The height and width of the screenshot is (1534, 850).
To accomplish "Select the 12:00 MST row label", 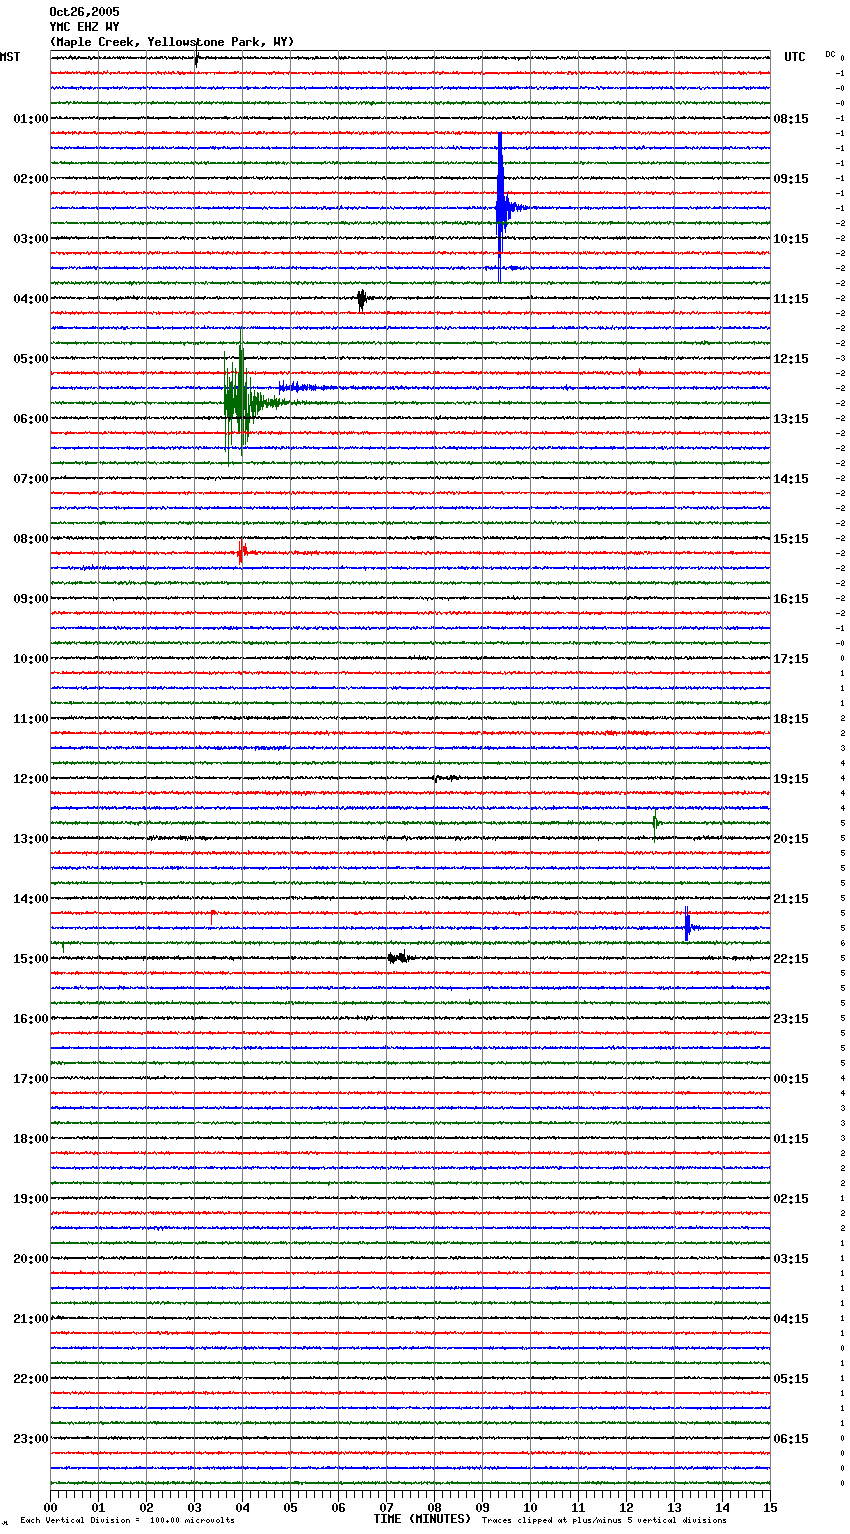I will [31, 779].
